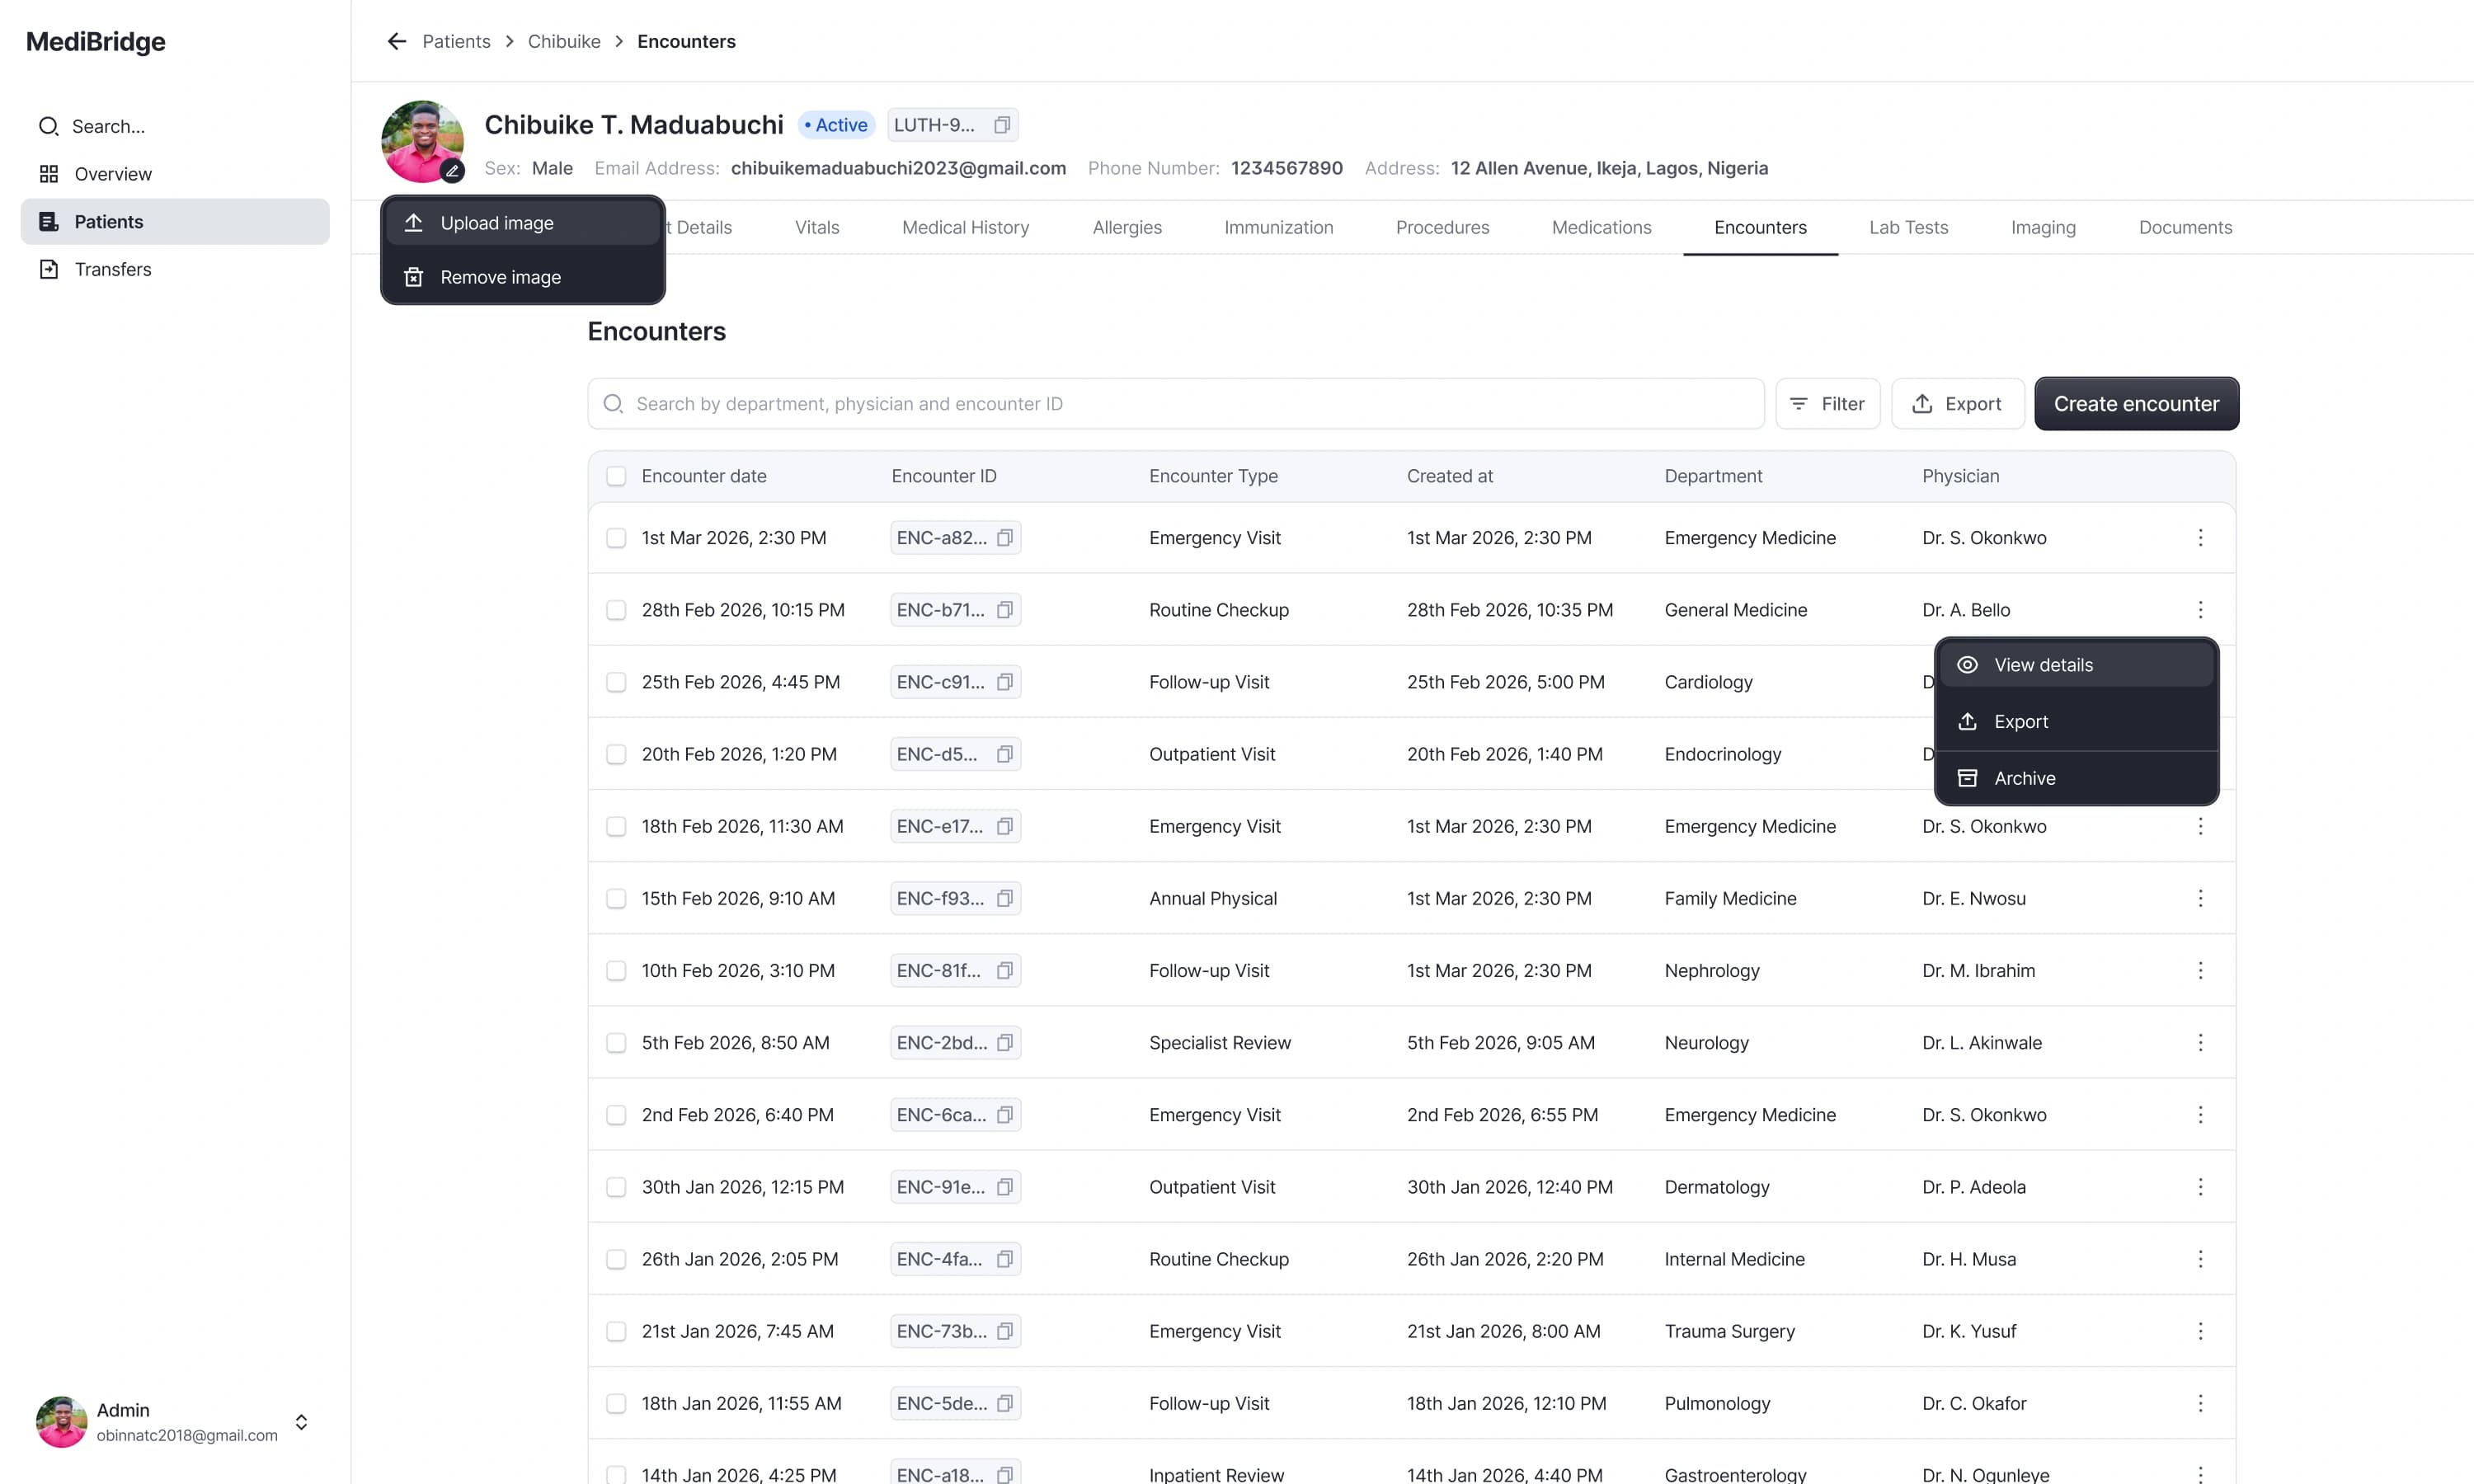Open Overview in the sidebar
Image resolution: width=2474 pixels, height=1484 pixels.
(x=175, y=174)
